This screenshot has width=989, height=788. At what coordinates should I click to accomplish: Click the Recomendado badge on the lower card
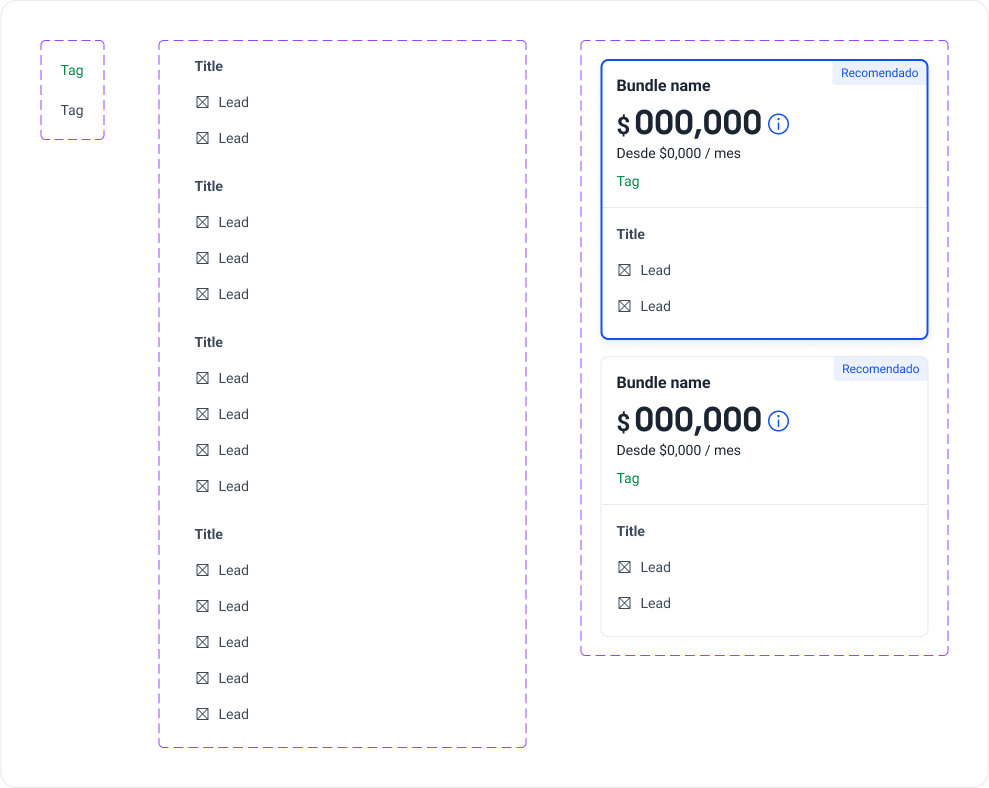click(880, 369)
